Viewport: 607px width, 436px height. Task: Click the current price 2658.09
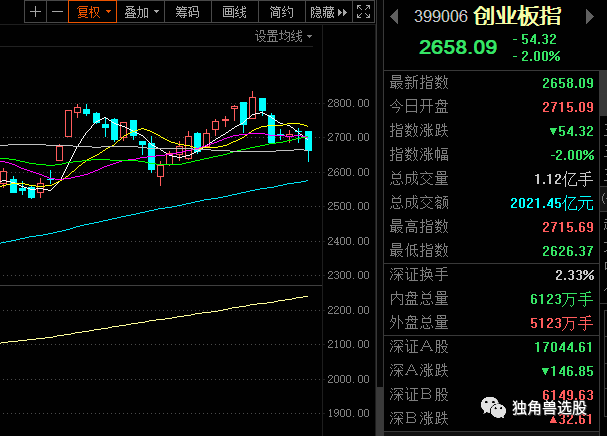coord(458,47)
